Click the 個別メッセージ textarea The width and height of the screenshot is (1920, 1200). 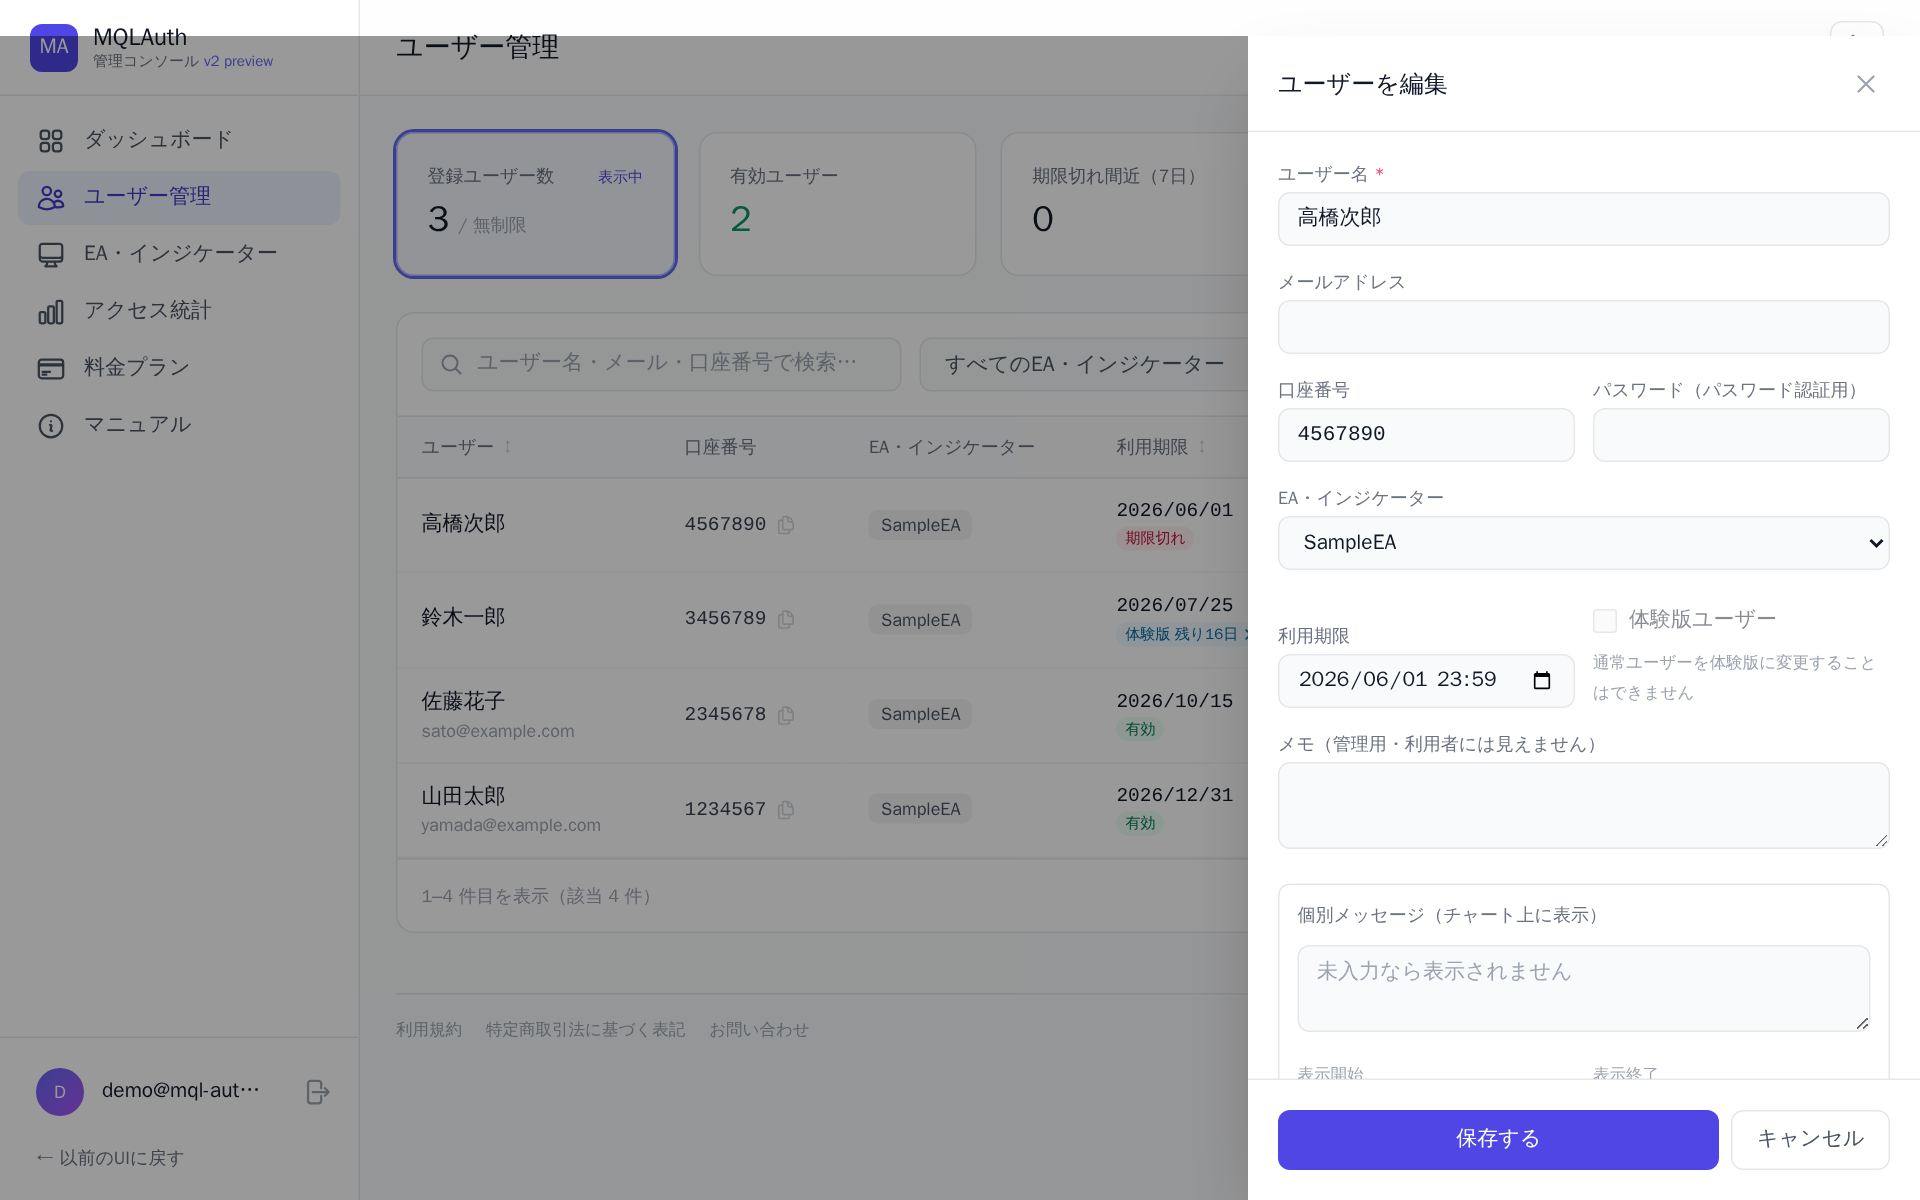coord(1583,988)
